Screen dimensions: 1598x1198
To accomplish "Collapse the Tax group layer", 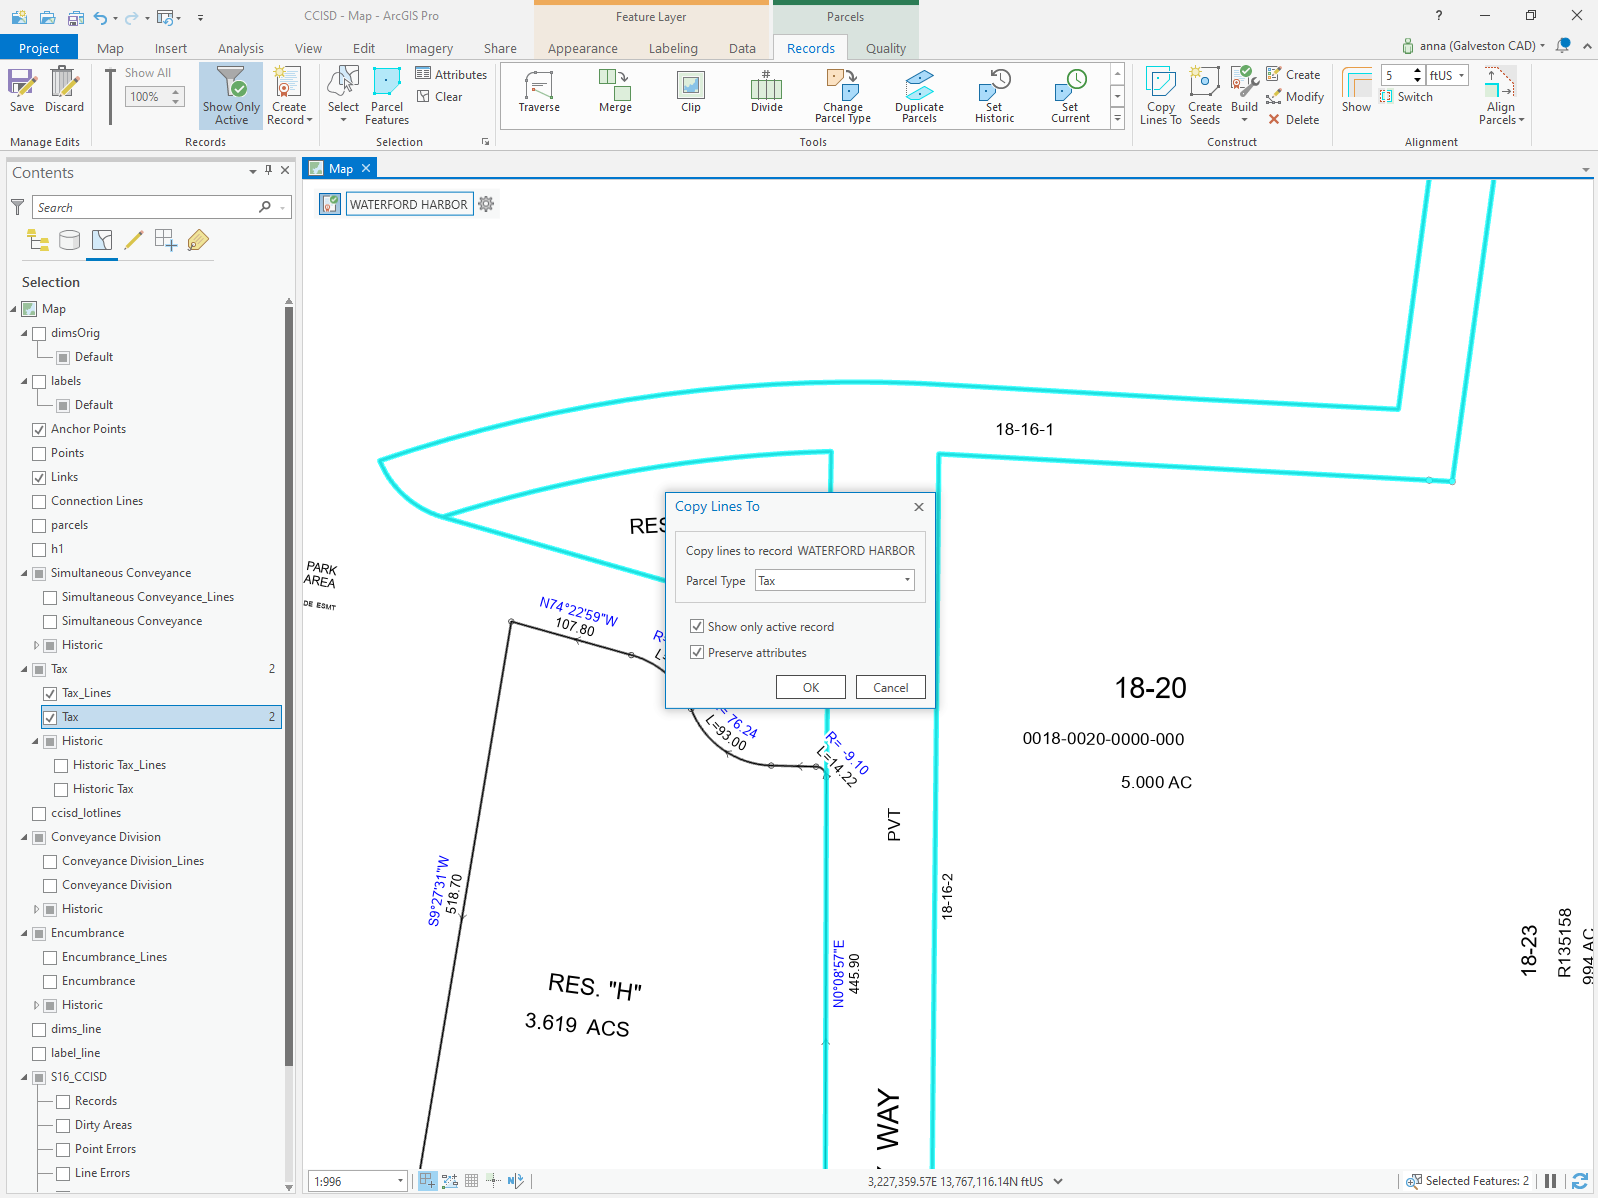I will click(25, 669).
